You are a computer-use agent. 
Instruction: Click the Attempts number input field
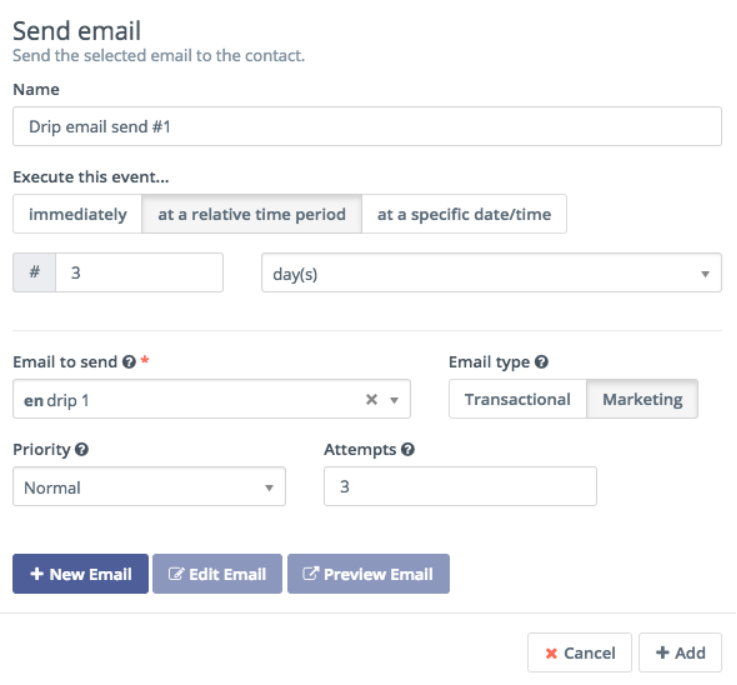coord(460,487)
